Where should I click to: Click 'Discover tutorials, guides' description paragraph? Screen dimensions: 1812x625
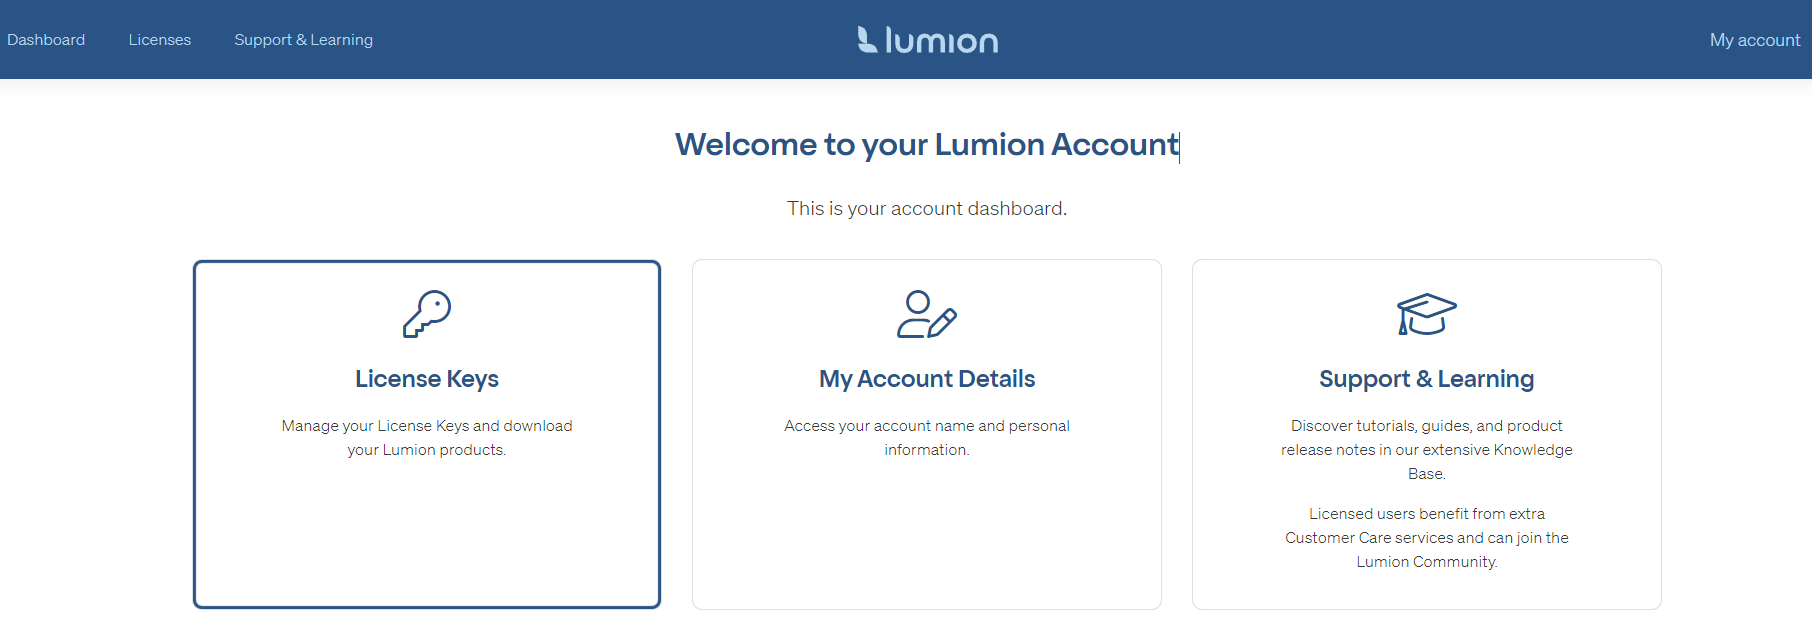[1426, 450]
